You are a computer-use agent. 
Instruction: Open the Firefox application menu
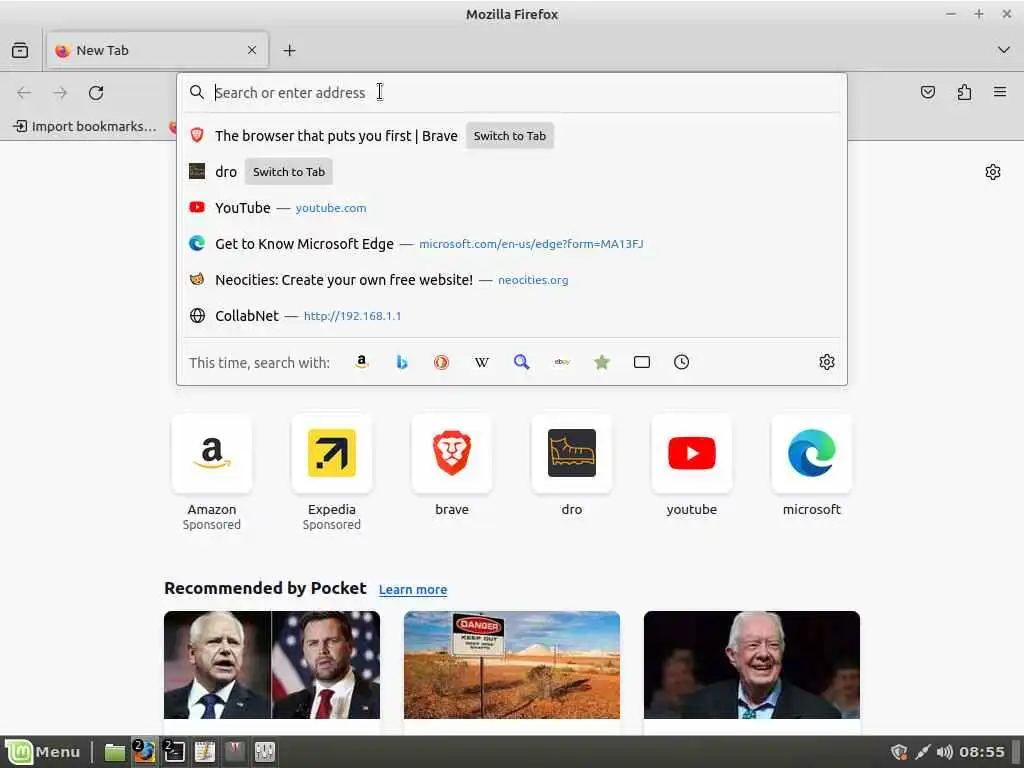click(1000, 92)
